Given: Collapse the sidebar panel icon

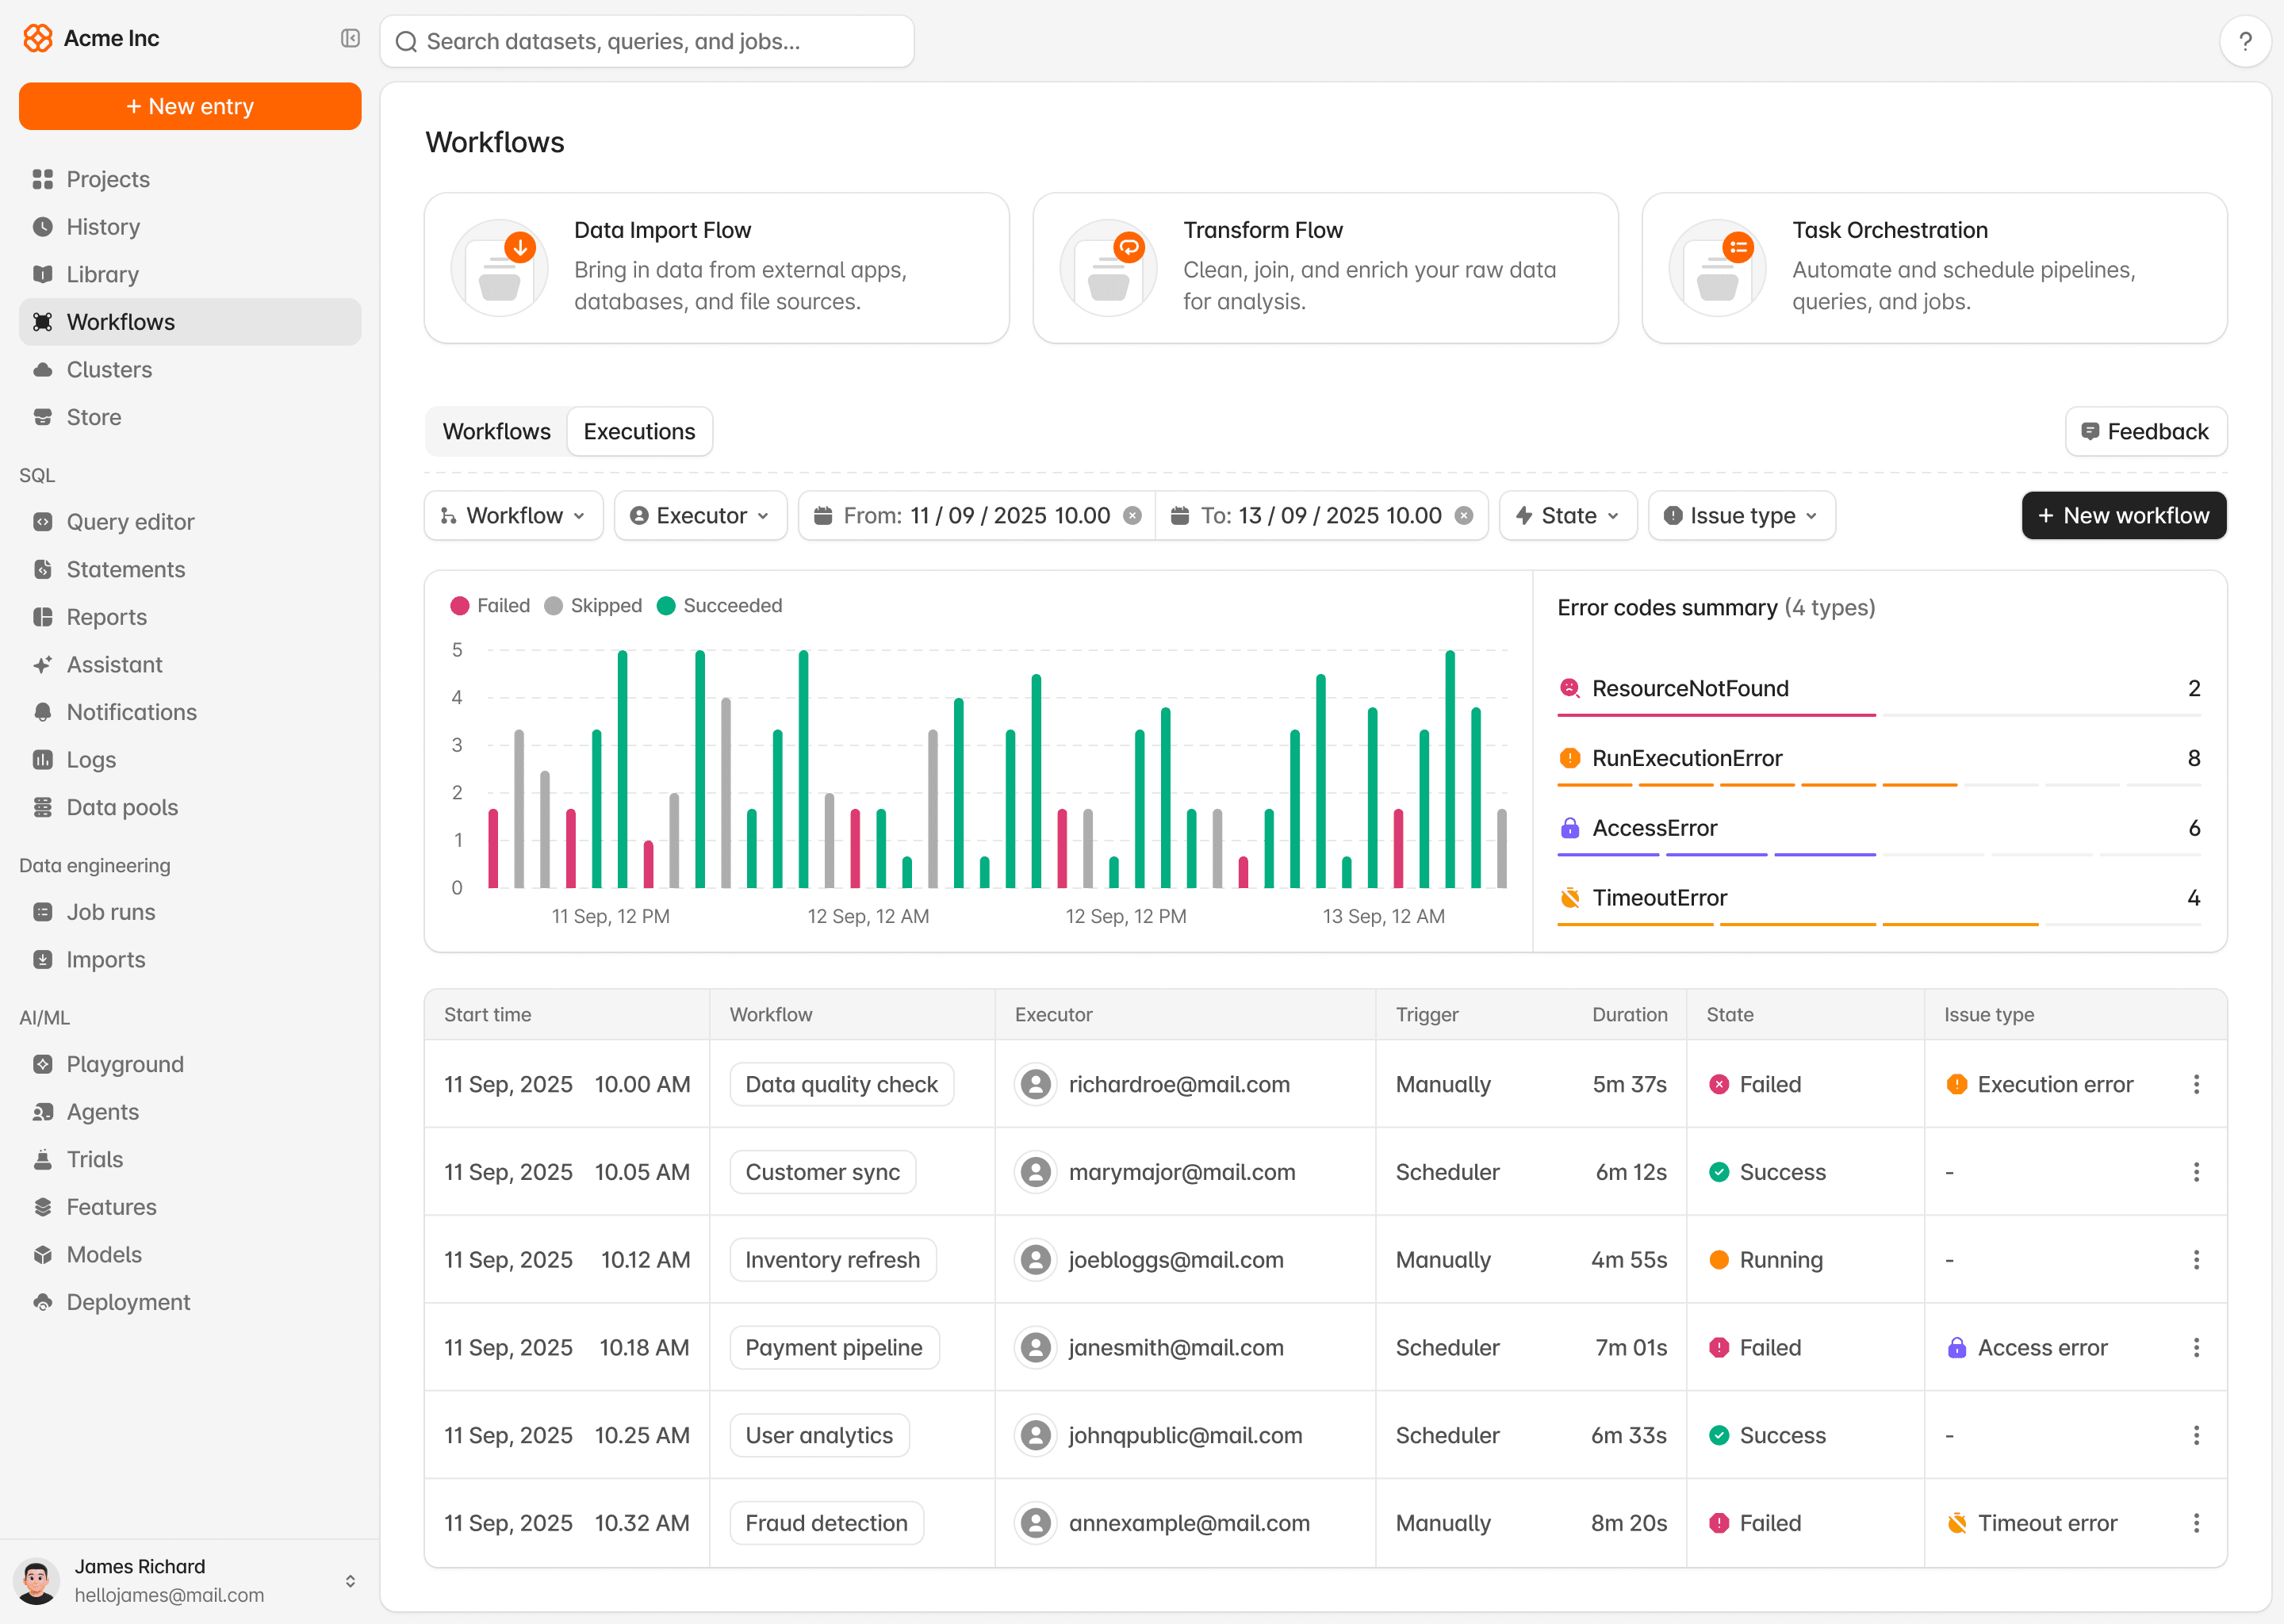Looking at the screenshot, I should (350, 38).
